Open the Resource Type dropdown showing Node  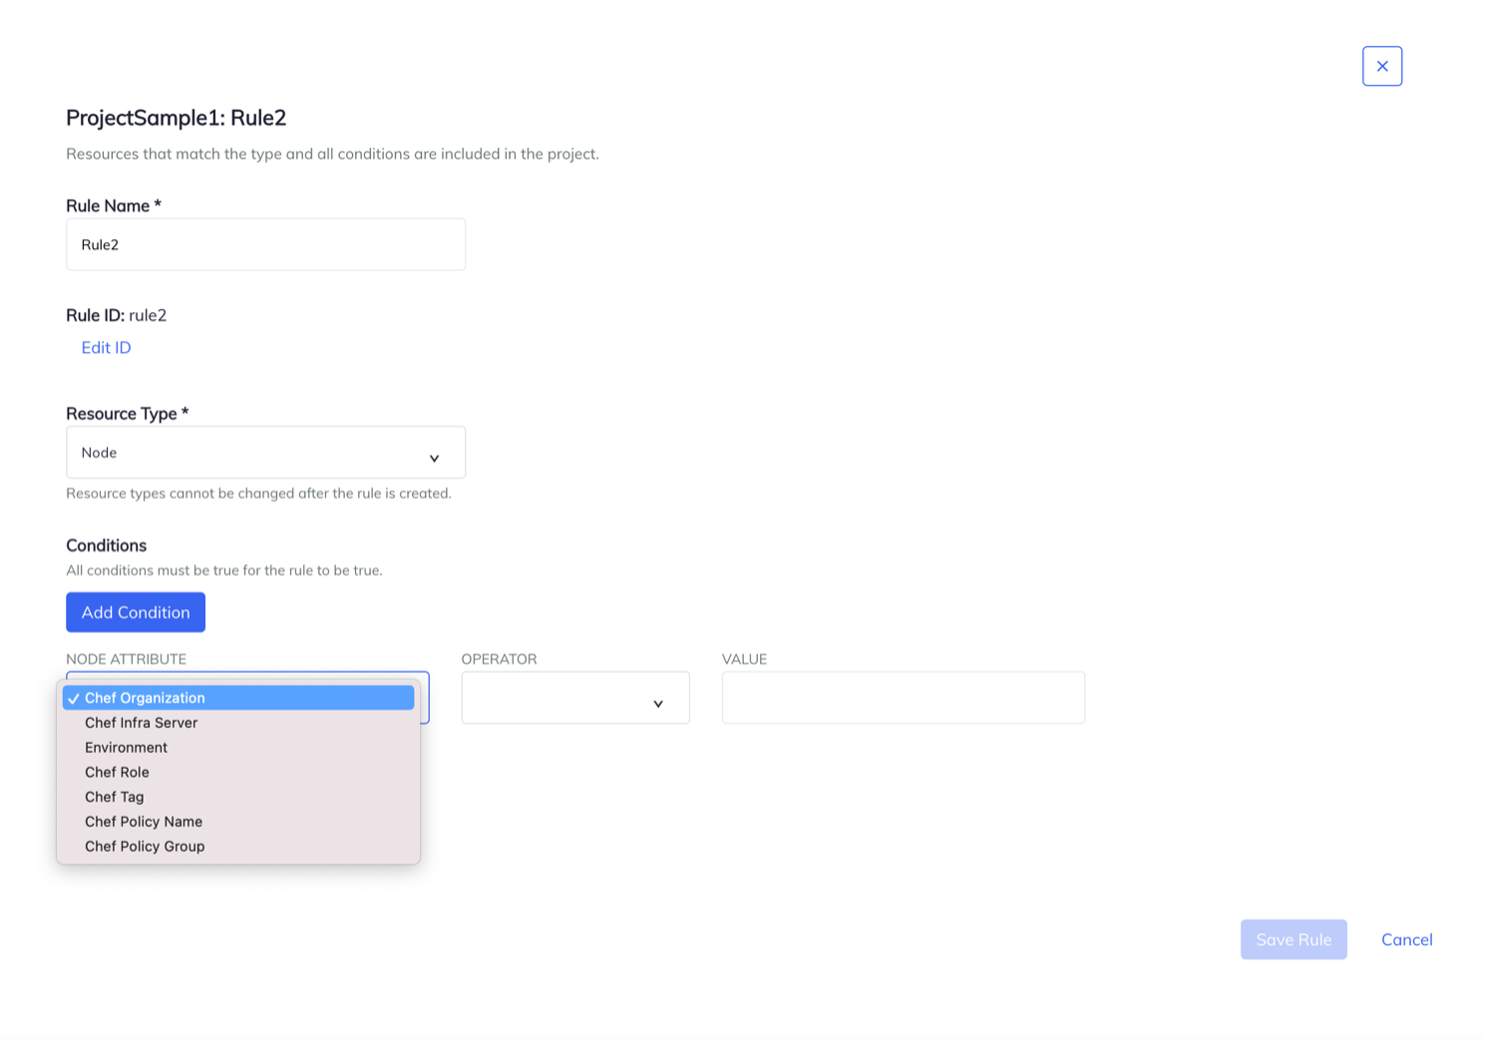(265, 452)
